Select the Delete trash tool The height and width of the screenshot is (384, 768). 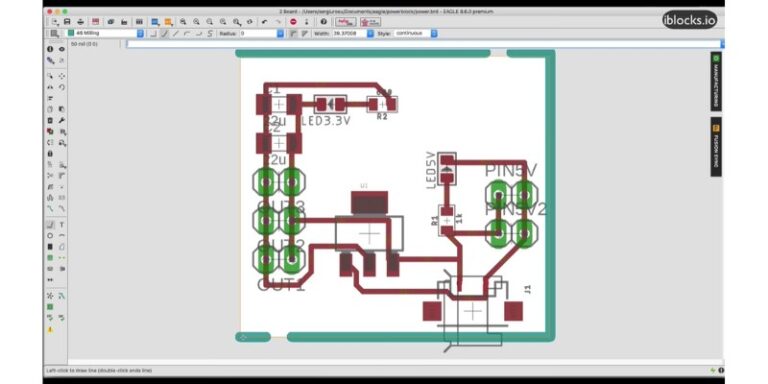click(50, 120)
